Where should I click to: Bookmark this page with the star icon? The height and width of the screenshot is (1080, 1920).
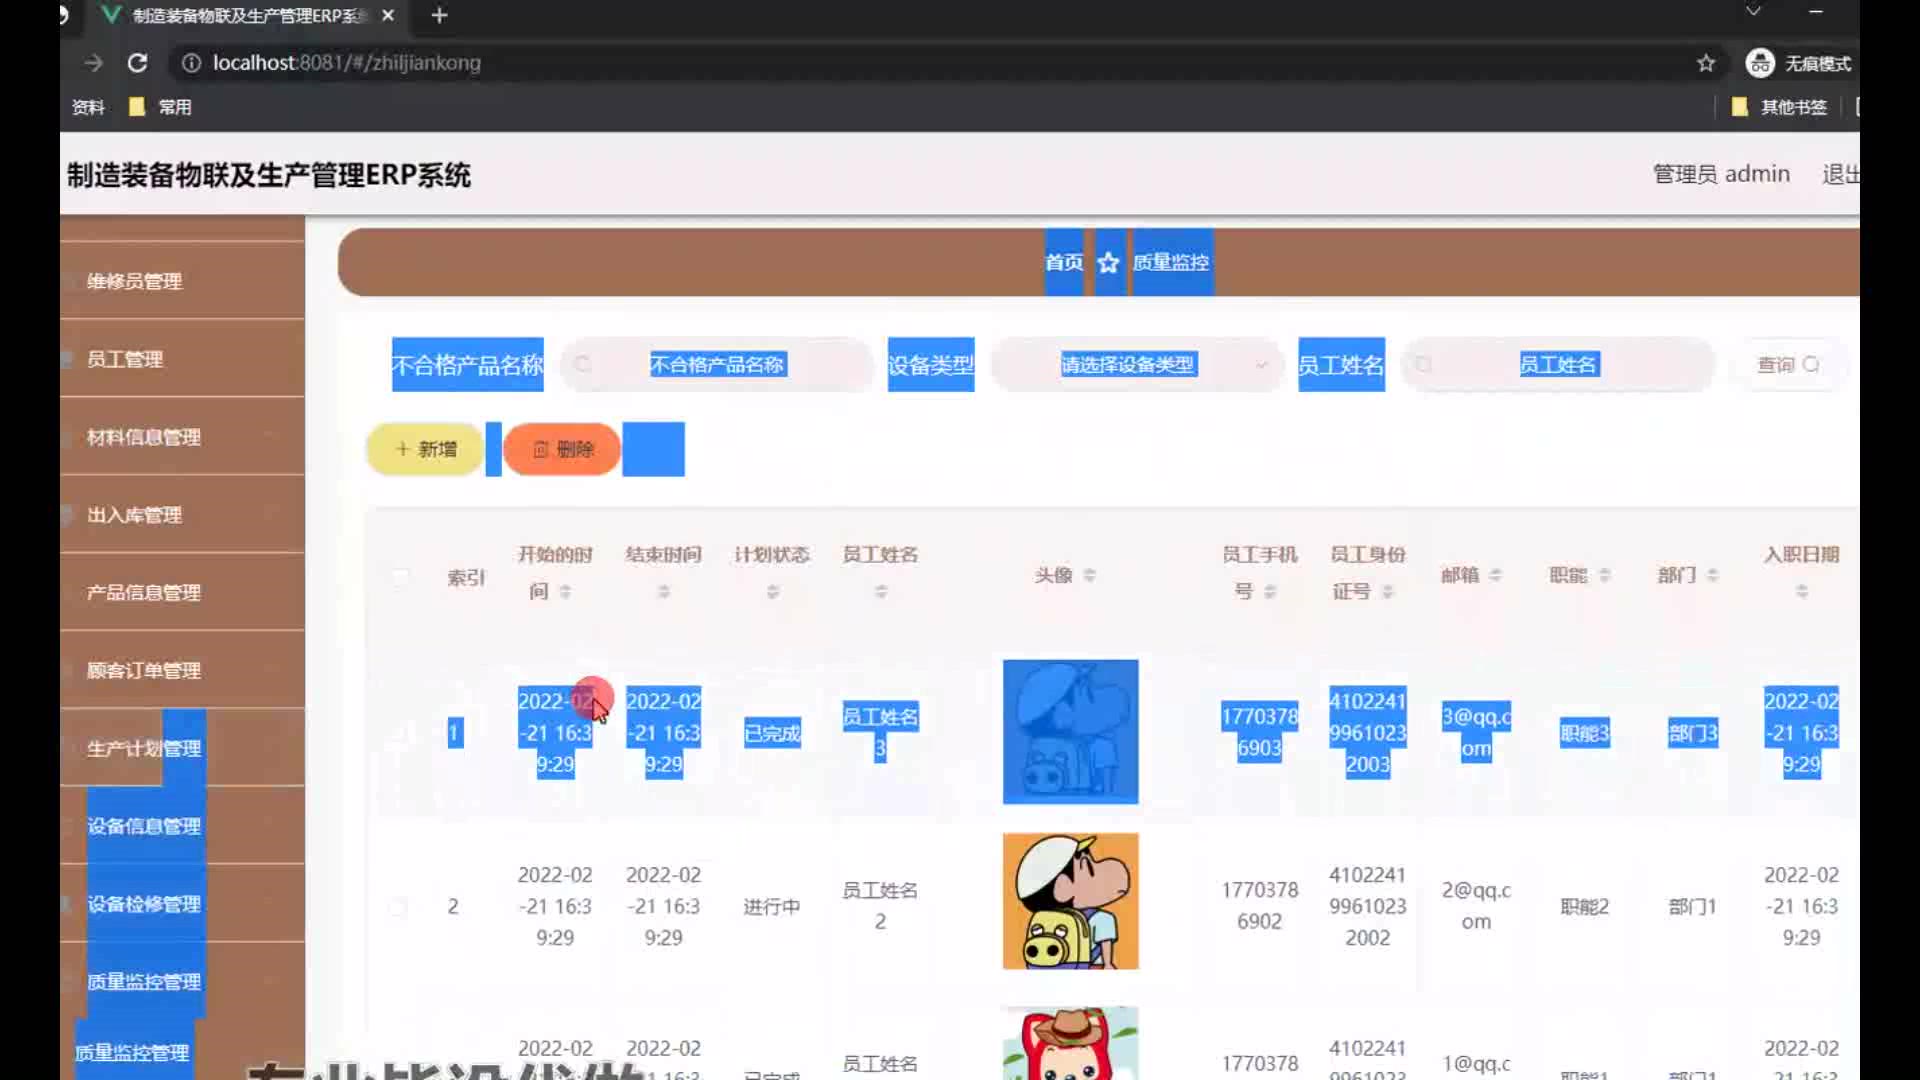(x=1706, y=63)
